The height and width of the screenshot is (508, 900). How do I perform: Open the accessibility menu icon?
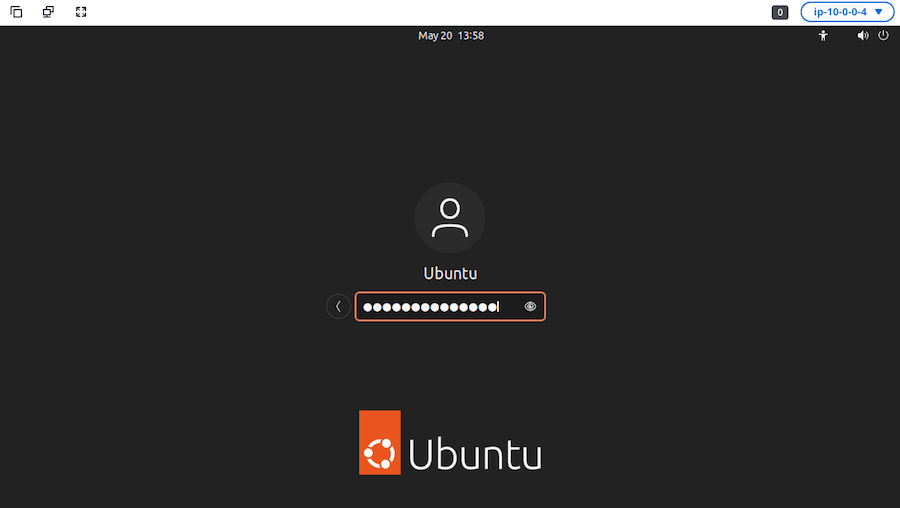(x=823, y=36)
